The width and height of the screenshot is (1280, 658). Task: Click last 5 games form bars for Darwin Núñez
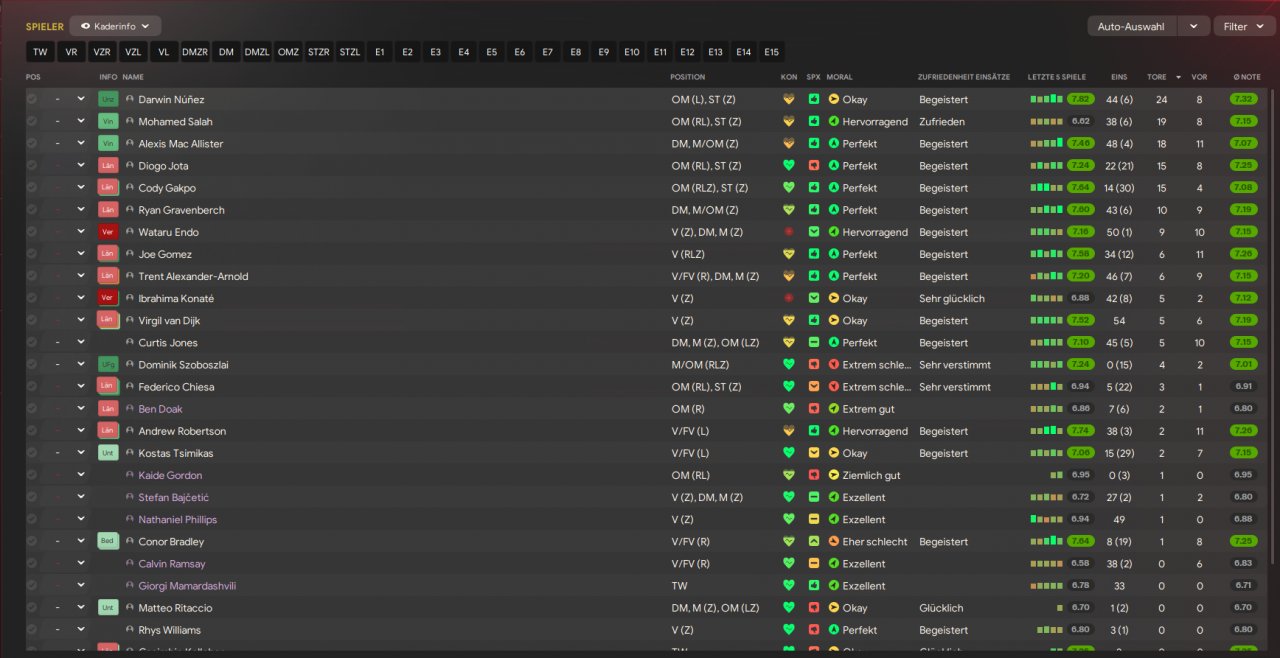click(1047, 99)
